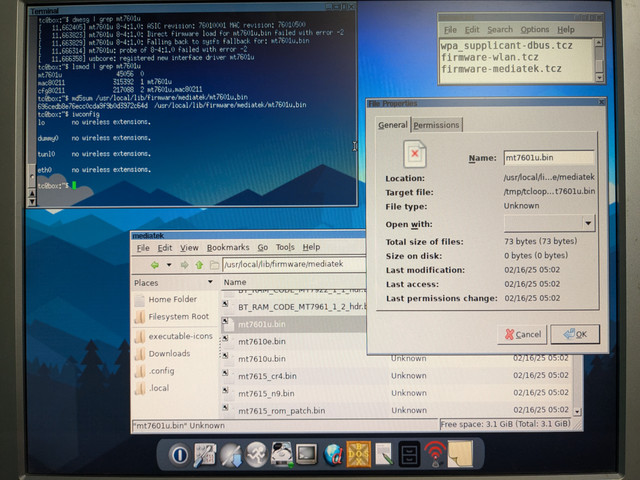Open the Bookmarks menu in file manager

coord(228,247)
